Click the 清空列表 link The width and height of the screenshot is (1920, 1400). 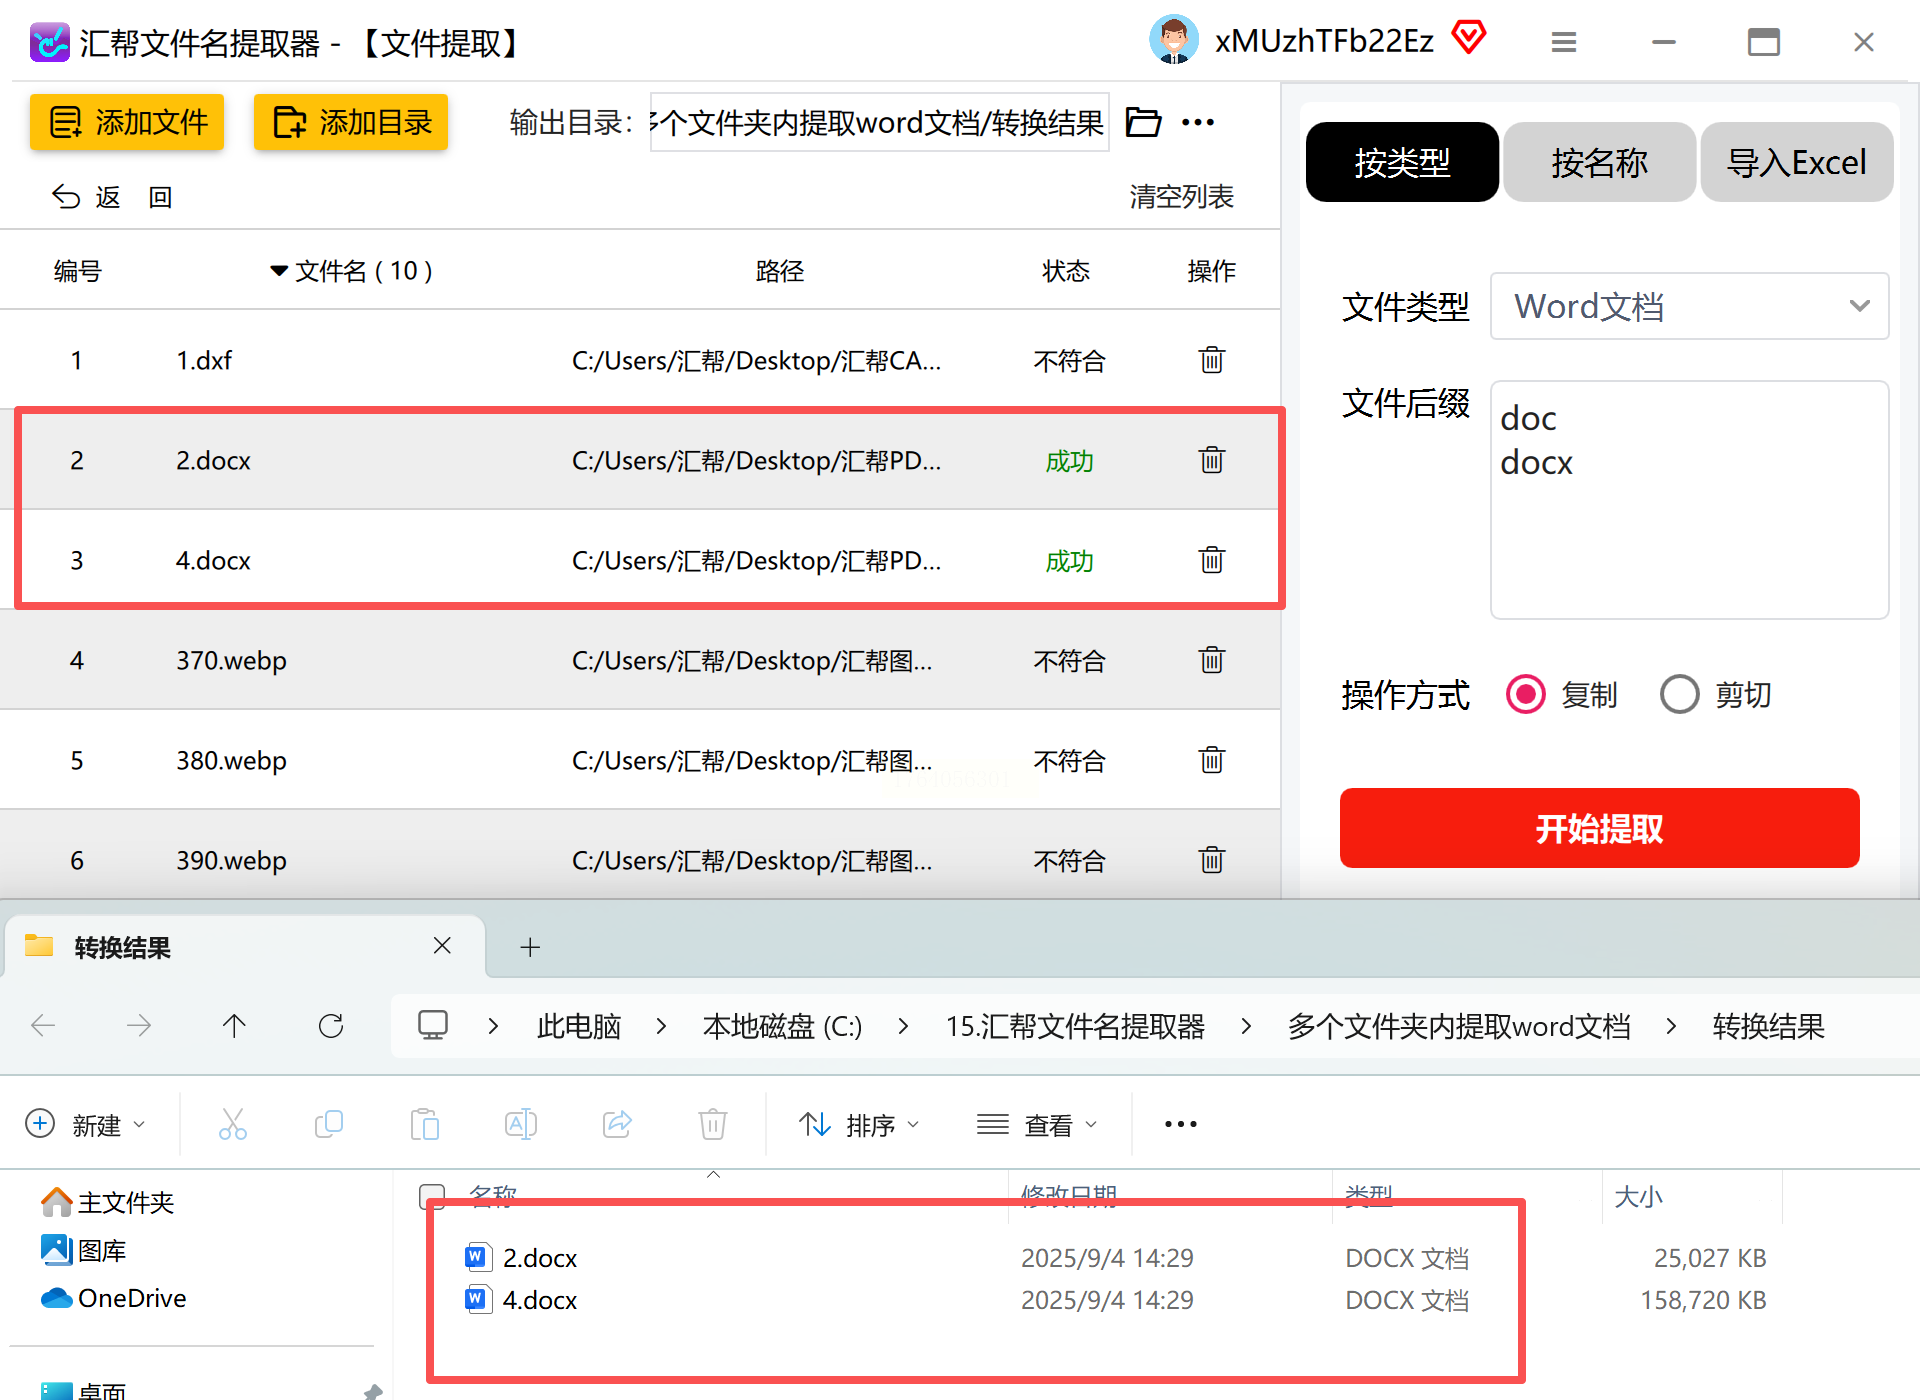tap(1181, 197)
